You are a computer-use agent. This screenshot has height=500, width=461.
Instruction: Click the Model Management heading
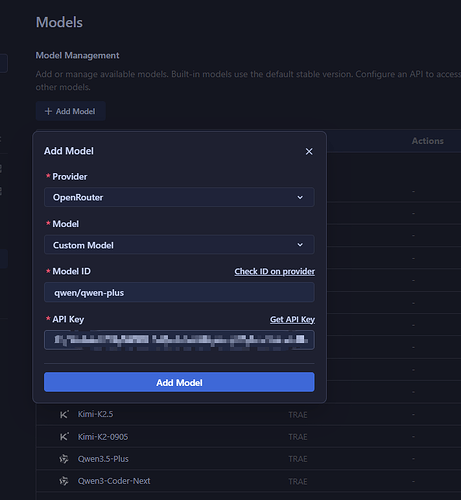click(x=77, y=55)
